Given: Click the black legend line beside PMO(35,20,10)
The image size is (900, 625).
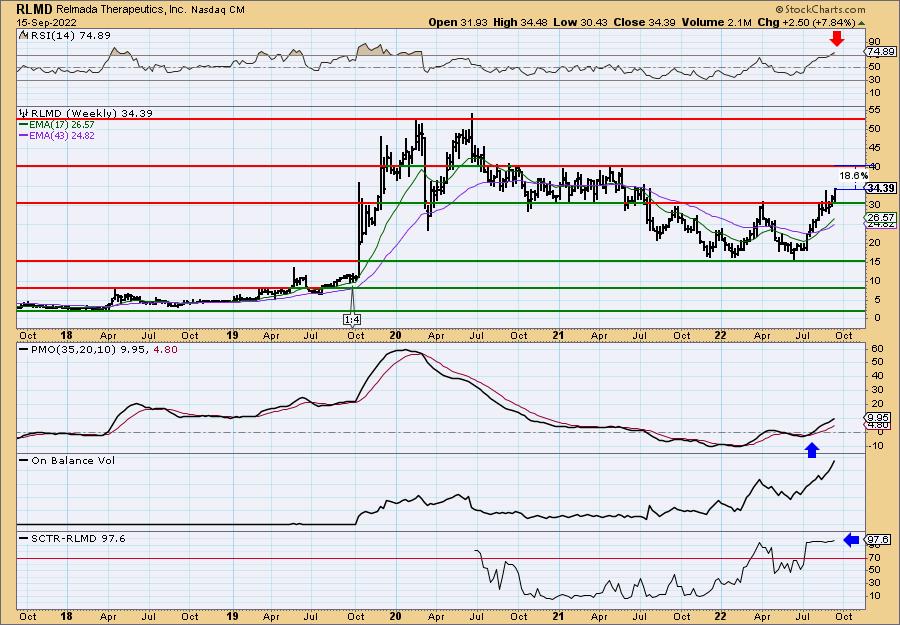Looking at the screenshot, I should click(x=24, y=350).
